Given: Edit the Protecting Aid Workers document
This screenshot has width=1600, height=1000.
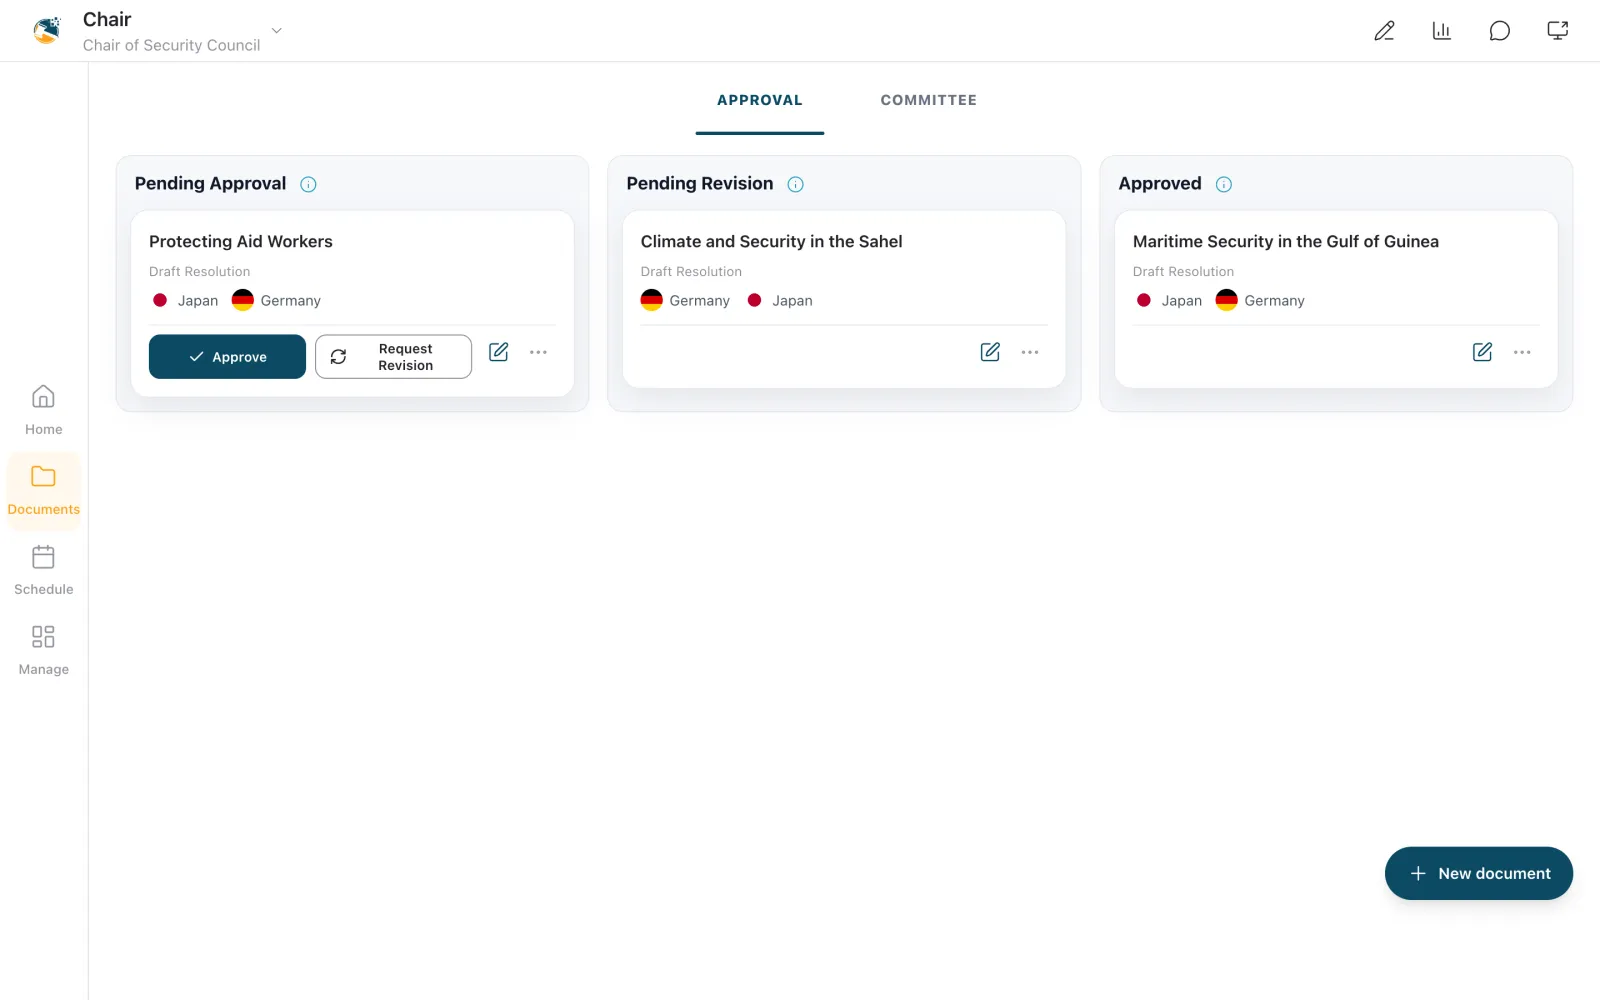Looking at the screenshot, I should point(498,352).
